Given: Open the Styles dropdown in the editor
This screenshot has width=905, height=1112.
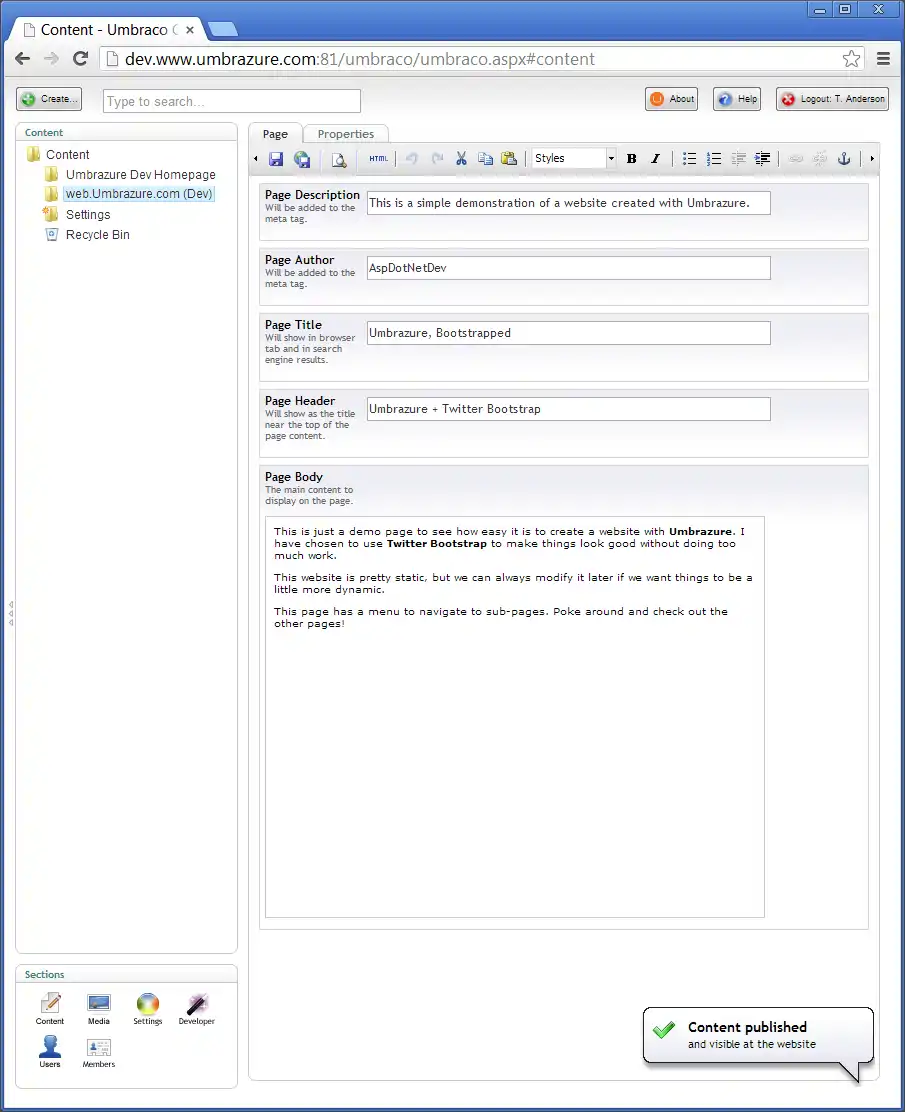Looking at the screenshot, I should click(x=574, y=158).
